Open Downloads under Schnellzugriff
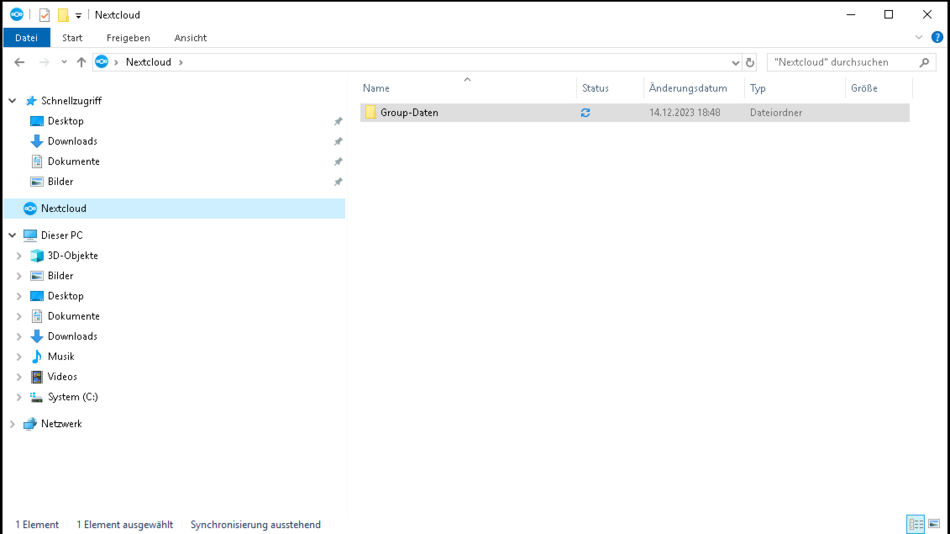This screenshot has width=950, height=534. [72, 141]
